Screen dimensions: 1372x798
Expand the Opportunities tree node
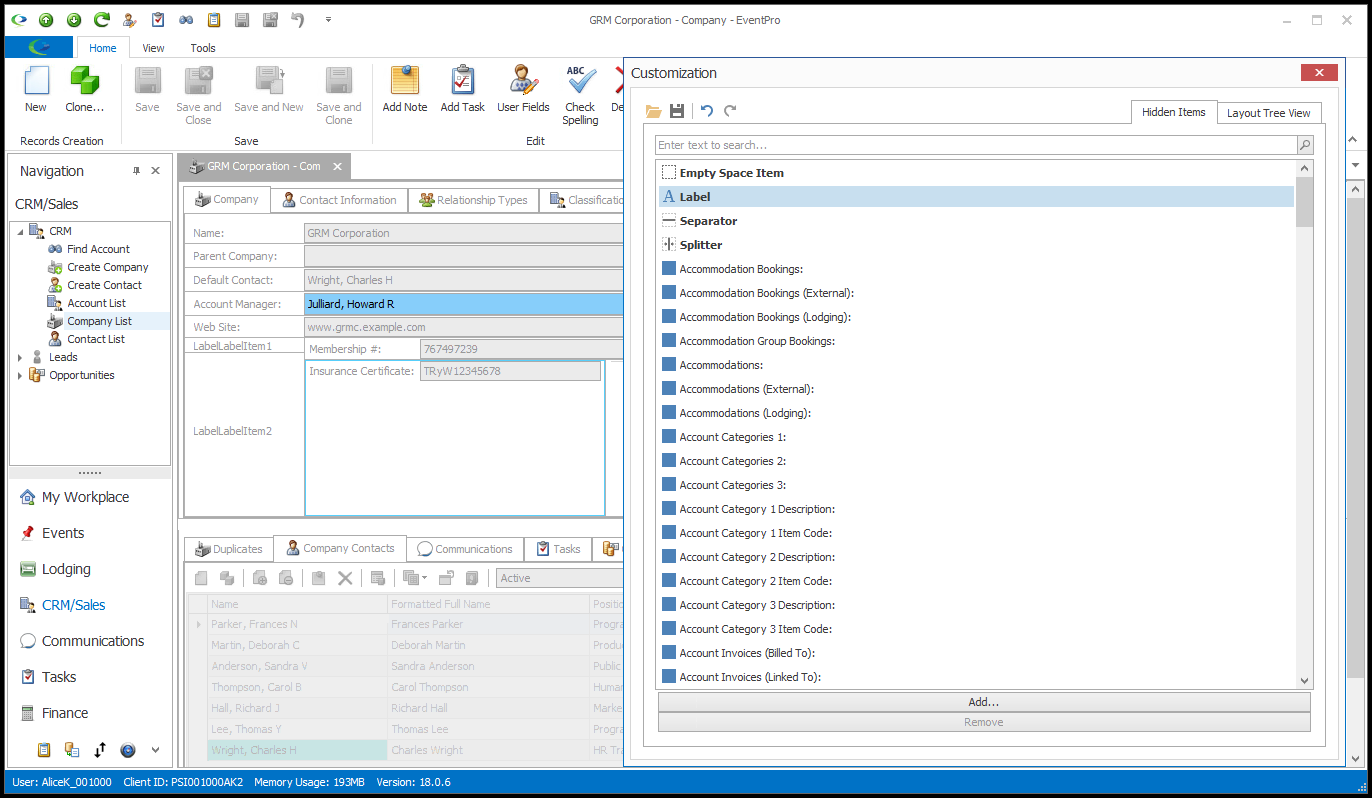pos(20,375)
